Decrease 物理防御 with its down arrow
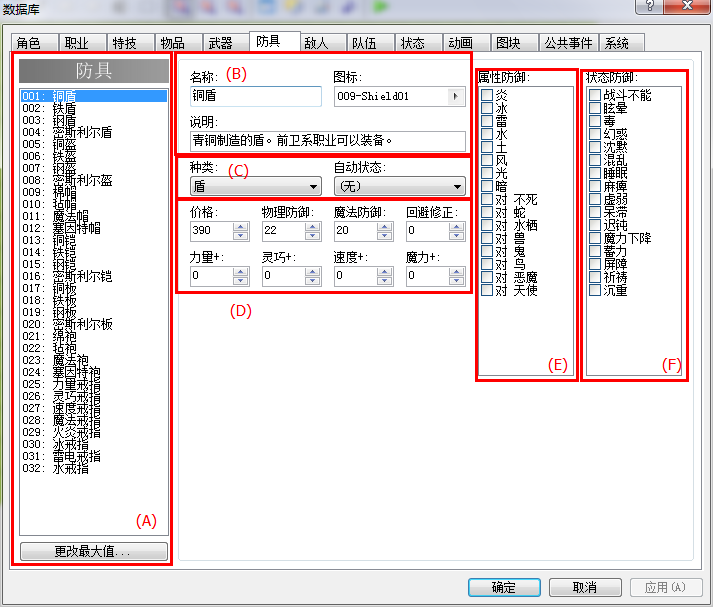This screenshot has width=713, height=607. pos(312,235)
